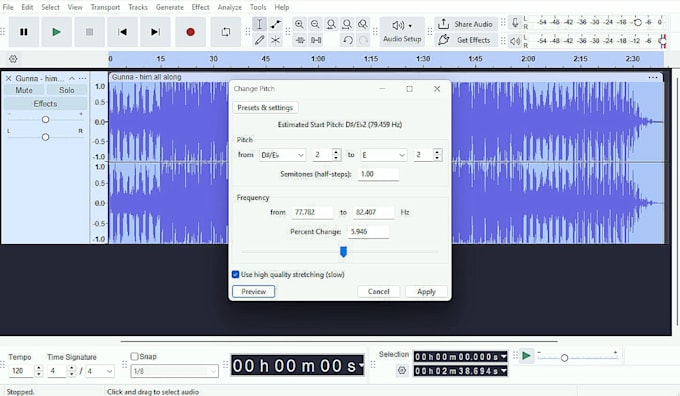Open time signature denominator dropdown
The height and width of the screenshot is (396, 680).
coord(100,371)
